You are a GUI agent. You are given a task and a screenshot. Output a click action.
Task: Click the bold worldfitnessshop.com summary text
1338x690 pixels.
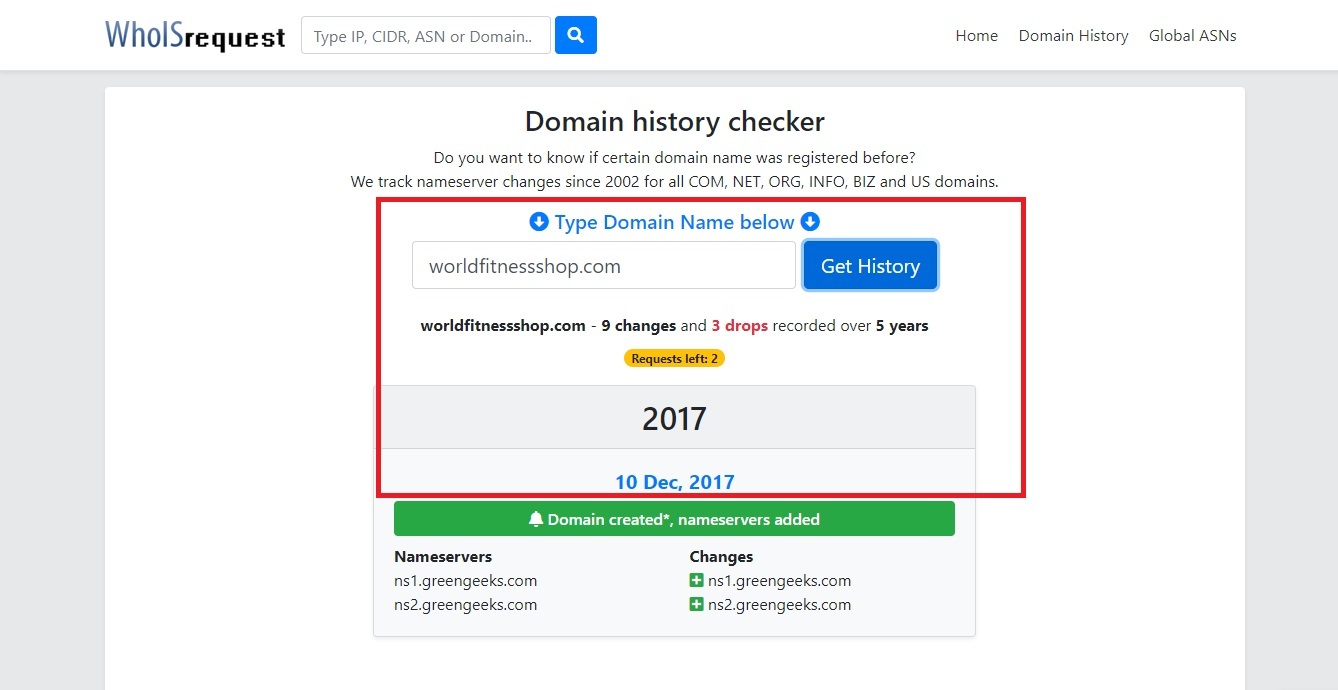coord(503,325)
